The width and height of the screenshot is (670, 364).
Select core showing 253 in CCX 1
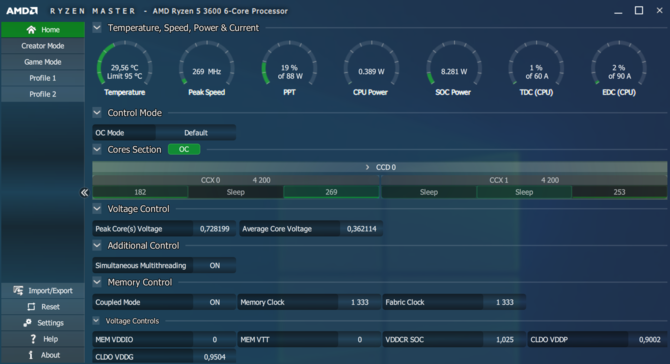(620, 192)
